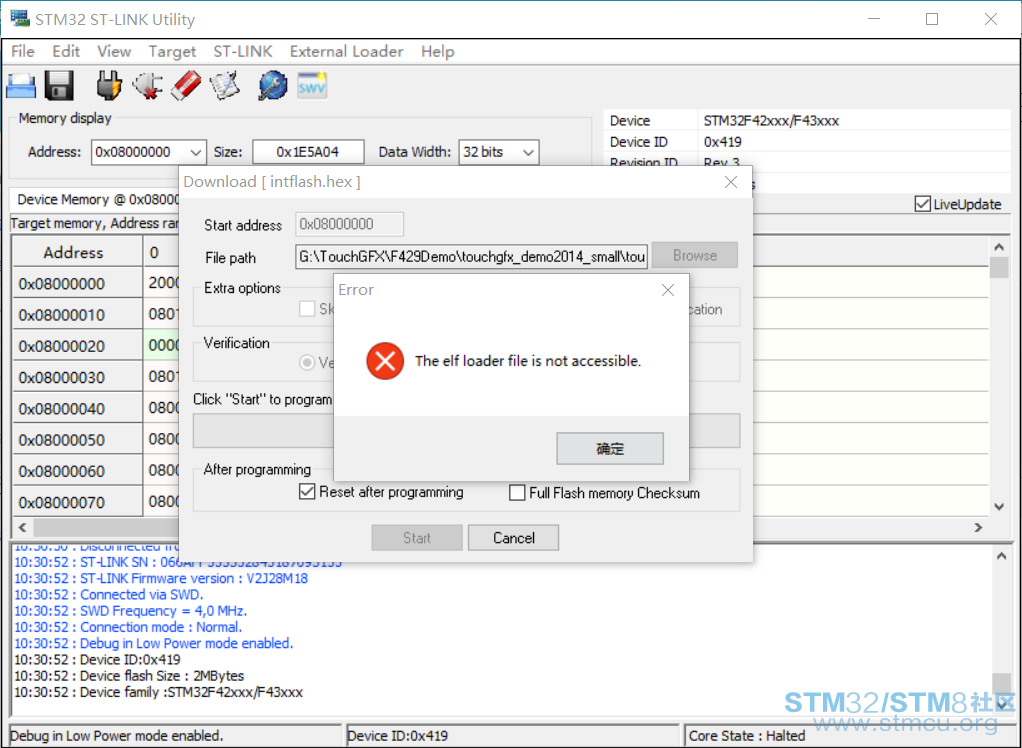Expand the Data Width dropdown

pyautogui.click(x=528, y=153)
